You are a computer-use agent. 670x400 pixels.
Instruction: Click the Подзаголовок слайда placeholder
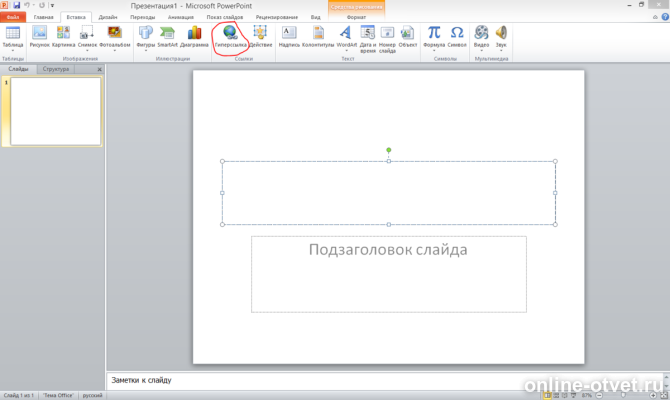tap(388, 274)
